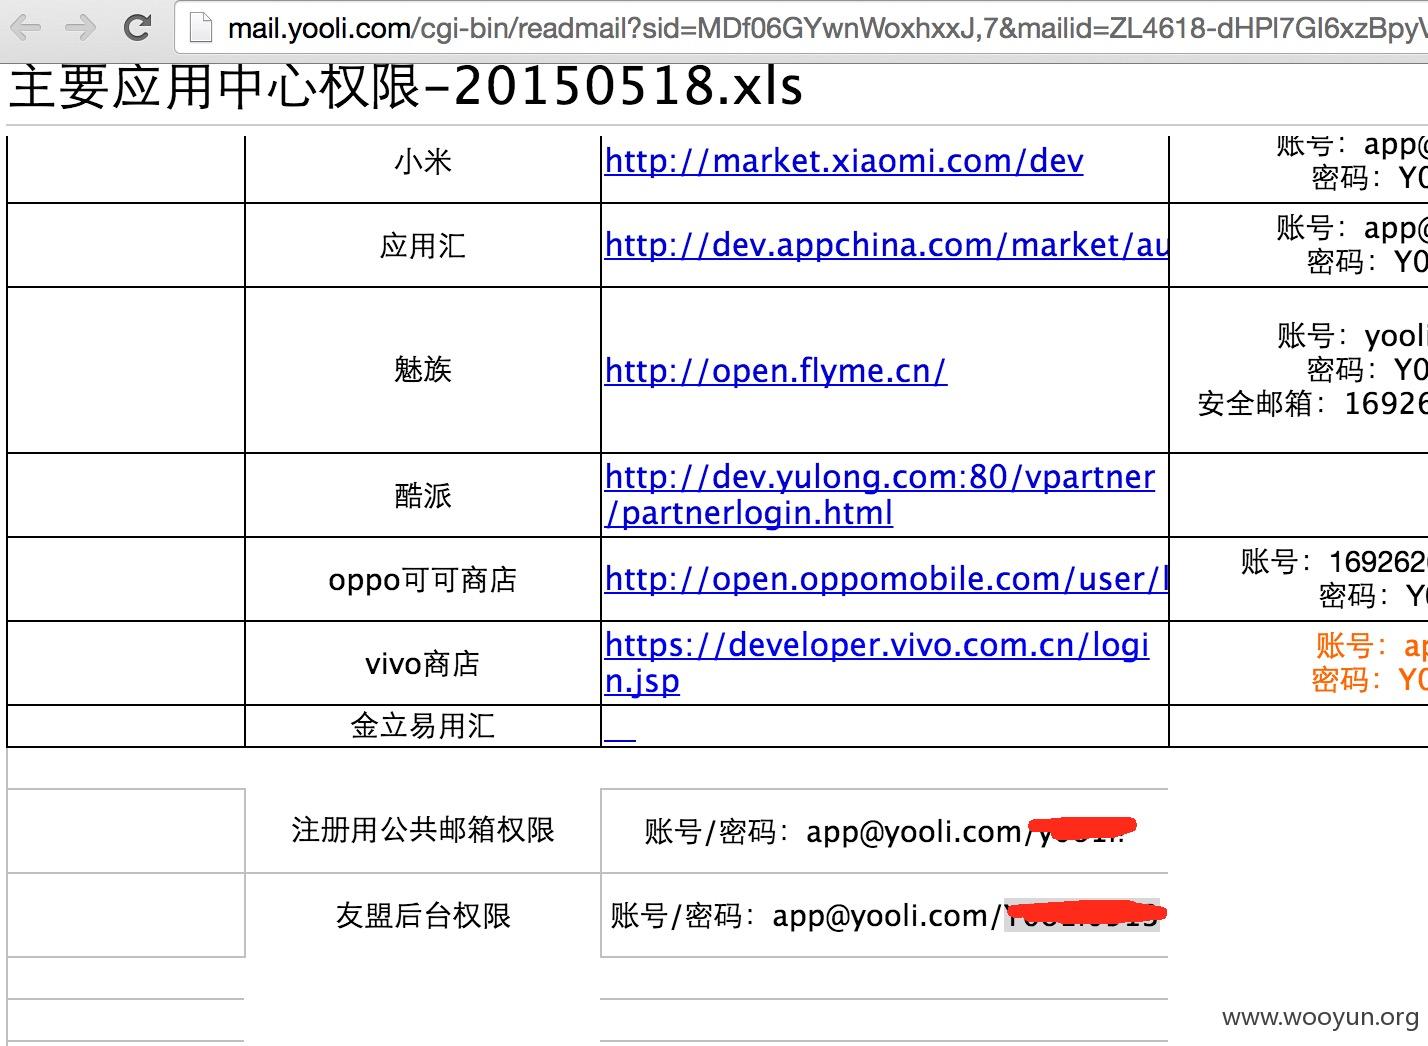Click the browser forward arrow

tap(80, 27)
